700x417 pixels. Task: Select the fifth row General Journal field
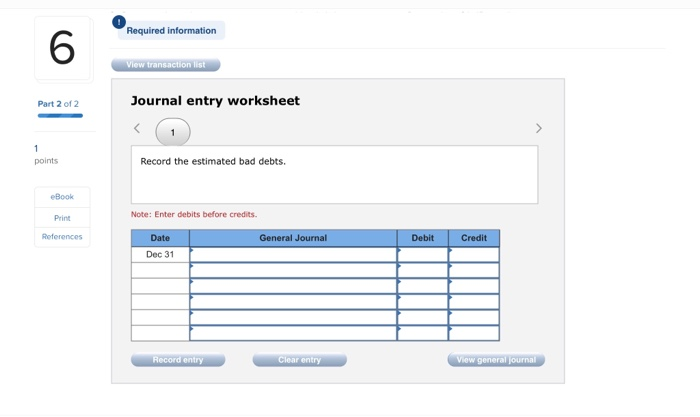coord(293,317)
